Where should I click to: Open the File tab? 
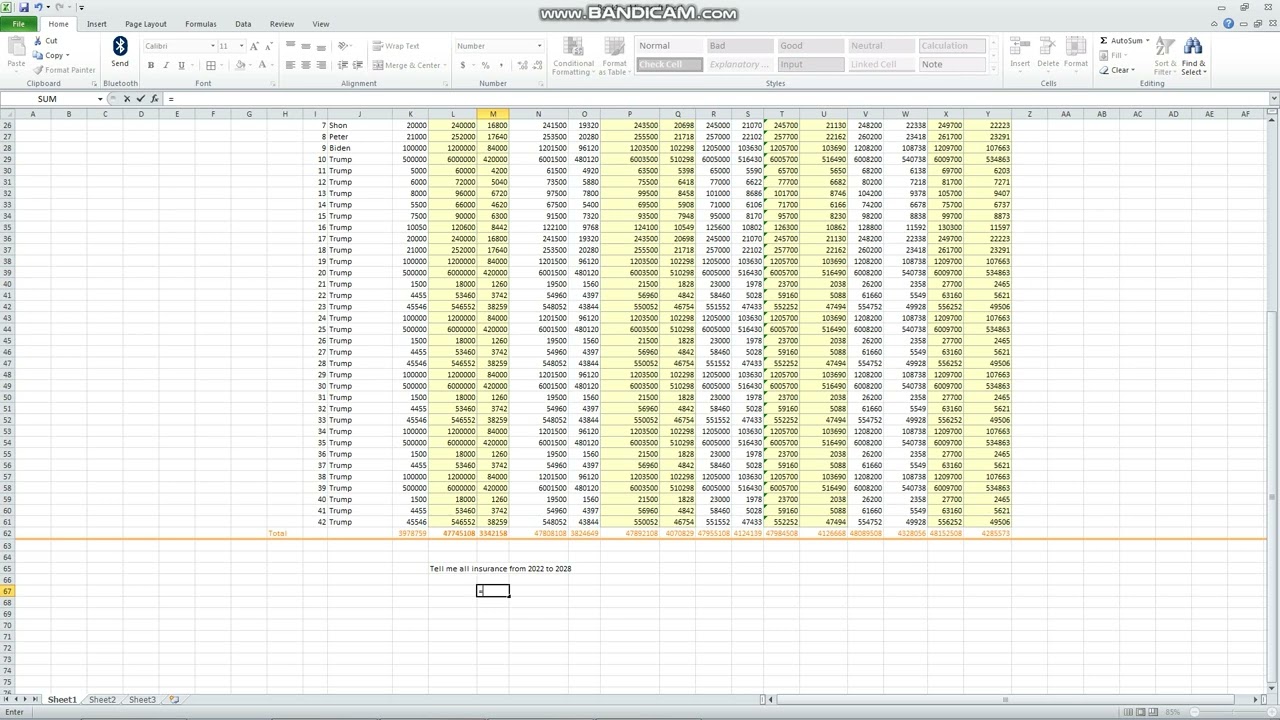19,24
